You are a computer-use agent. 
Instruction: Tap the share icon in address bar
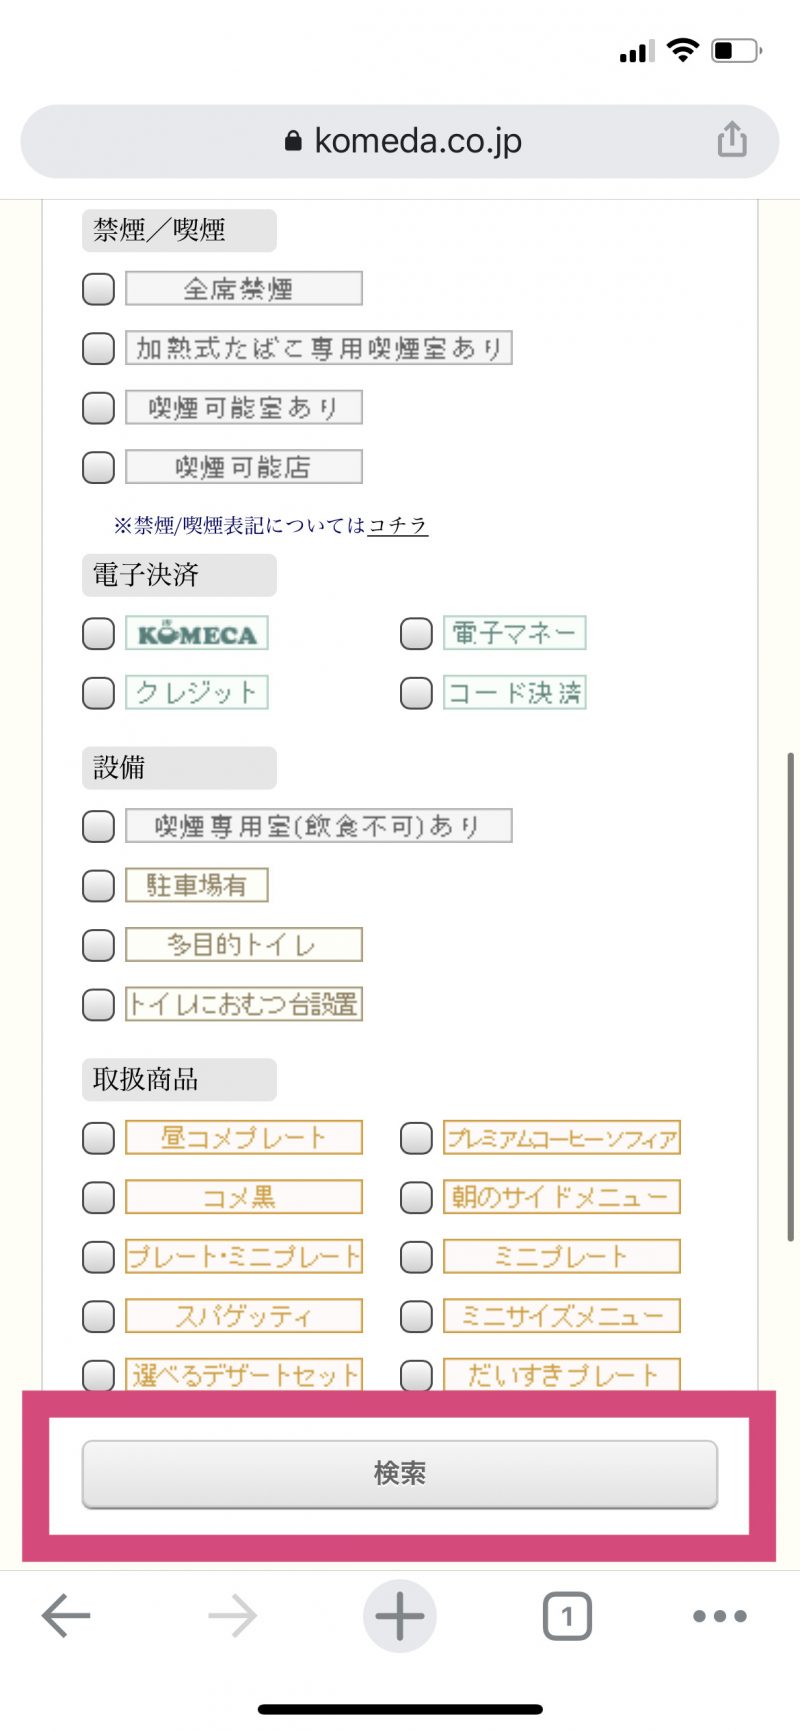733,140
